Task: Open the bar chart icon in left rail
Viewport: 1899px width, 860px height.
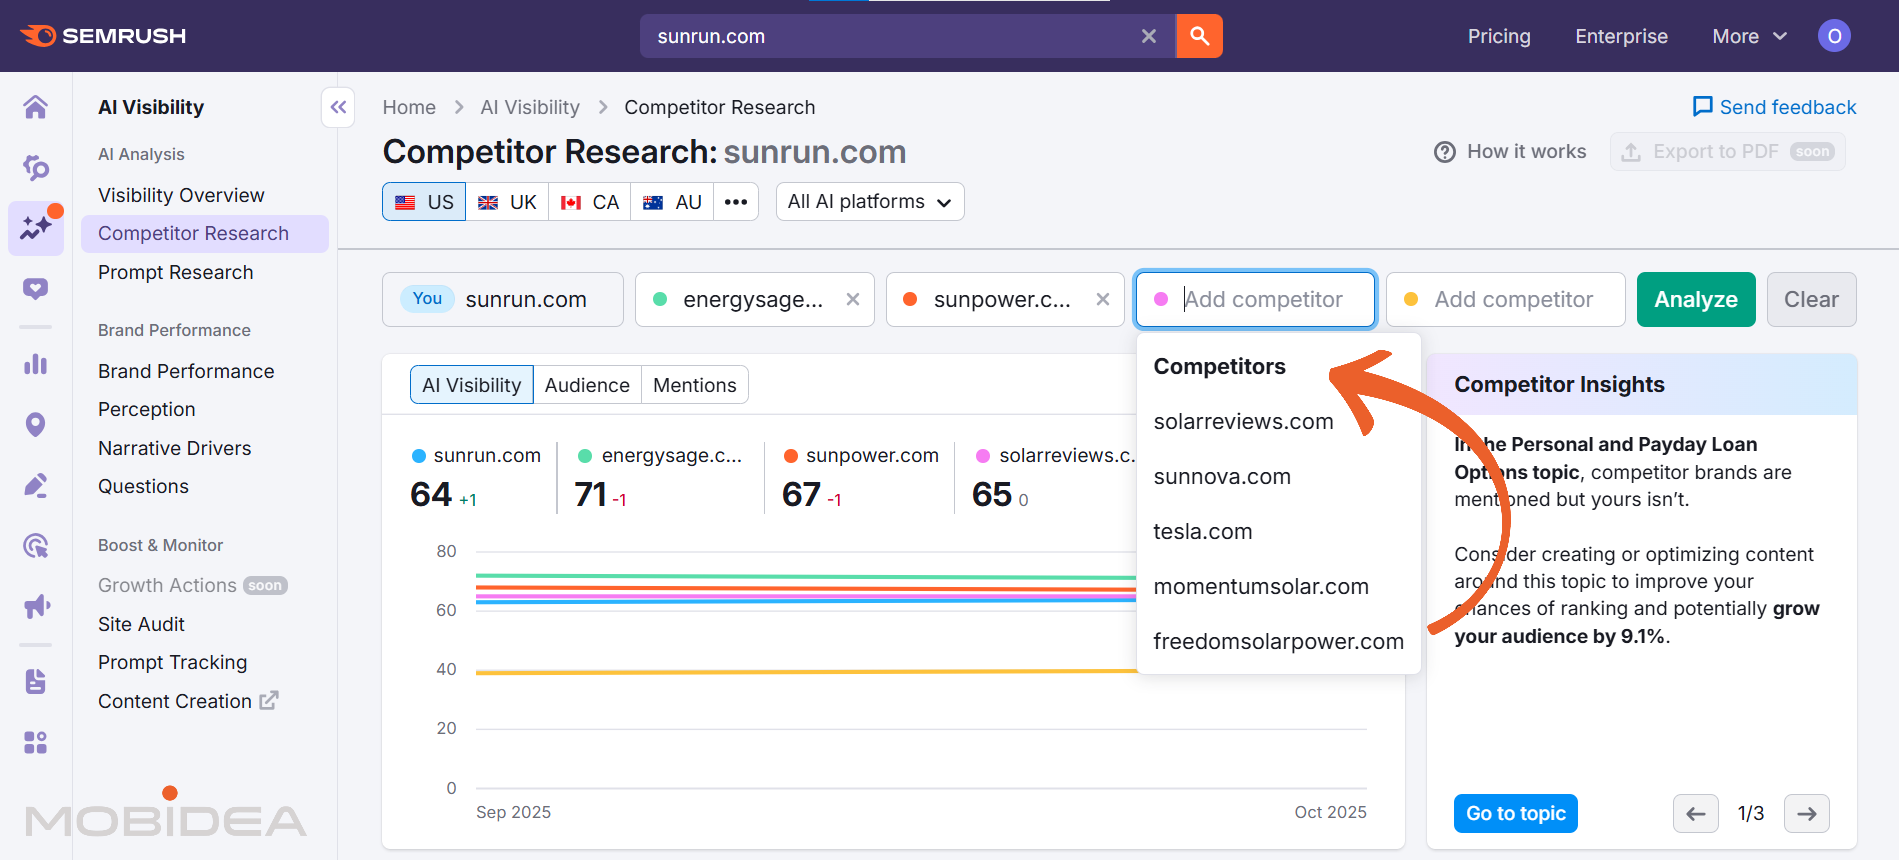Action: pos(36,364)
